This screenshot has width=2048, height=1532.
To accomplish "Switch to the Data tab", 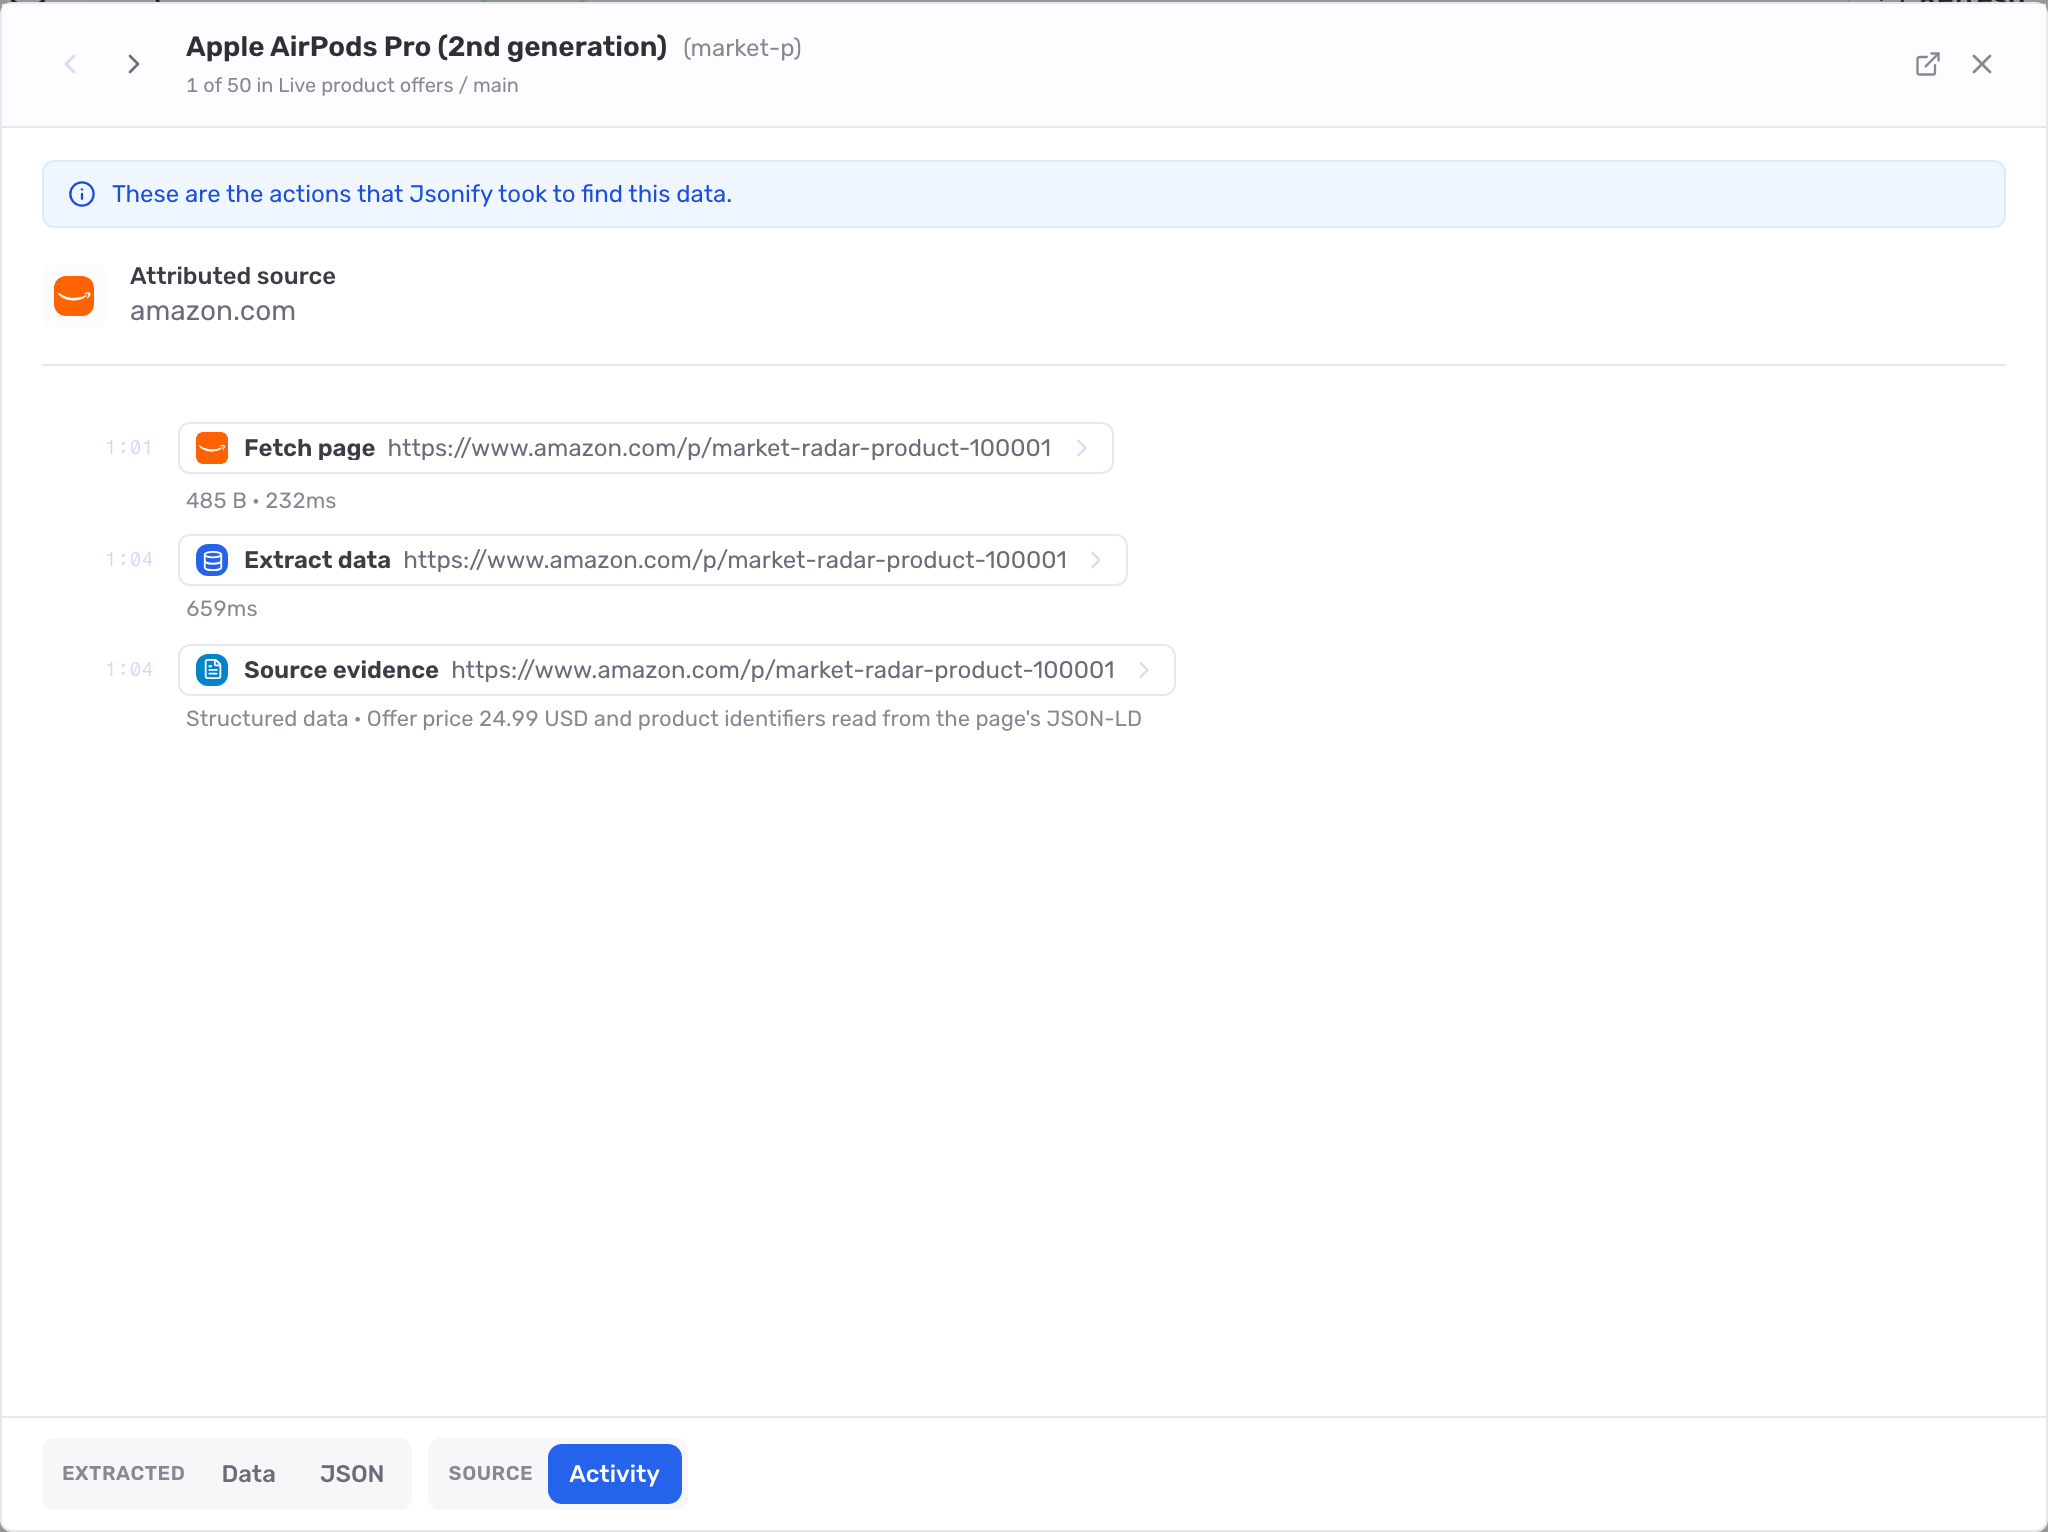I will click(x=248, y=1474).
